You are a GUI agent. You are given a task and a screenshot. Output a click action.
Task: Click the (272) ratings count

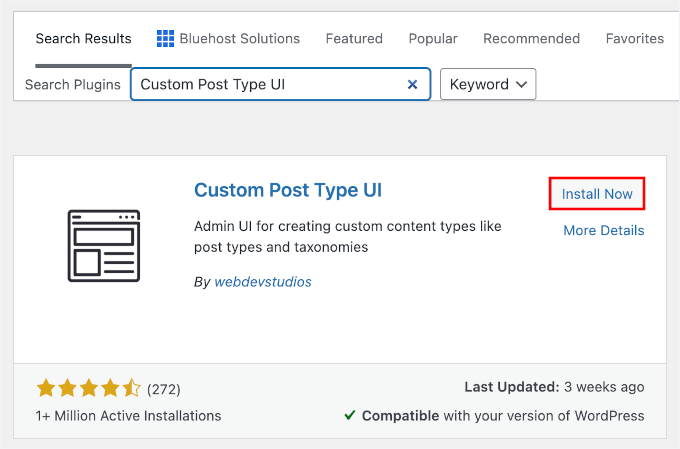[x=163, y=389]
